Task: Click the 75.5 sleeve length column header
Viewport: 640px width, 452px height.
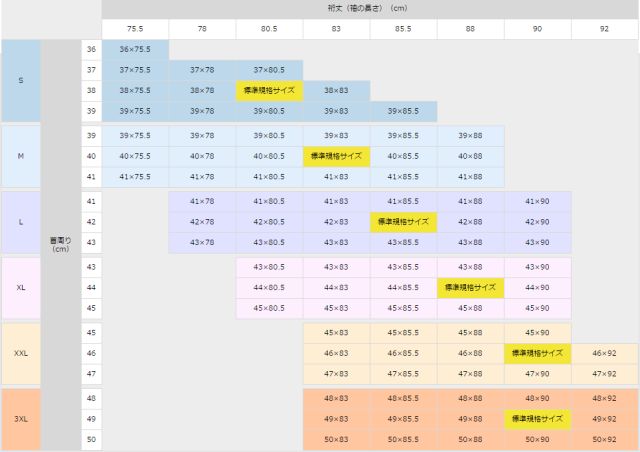Action: tap(135, 29)
